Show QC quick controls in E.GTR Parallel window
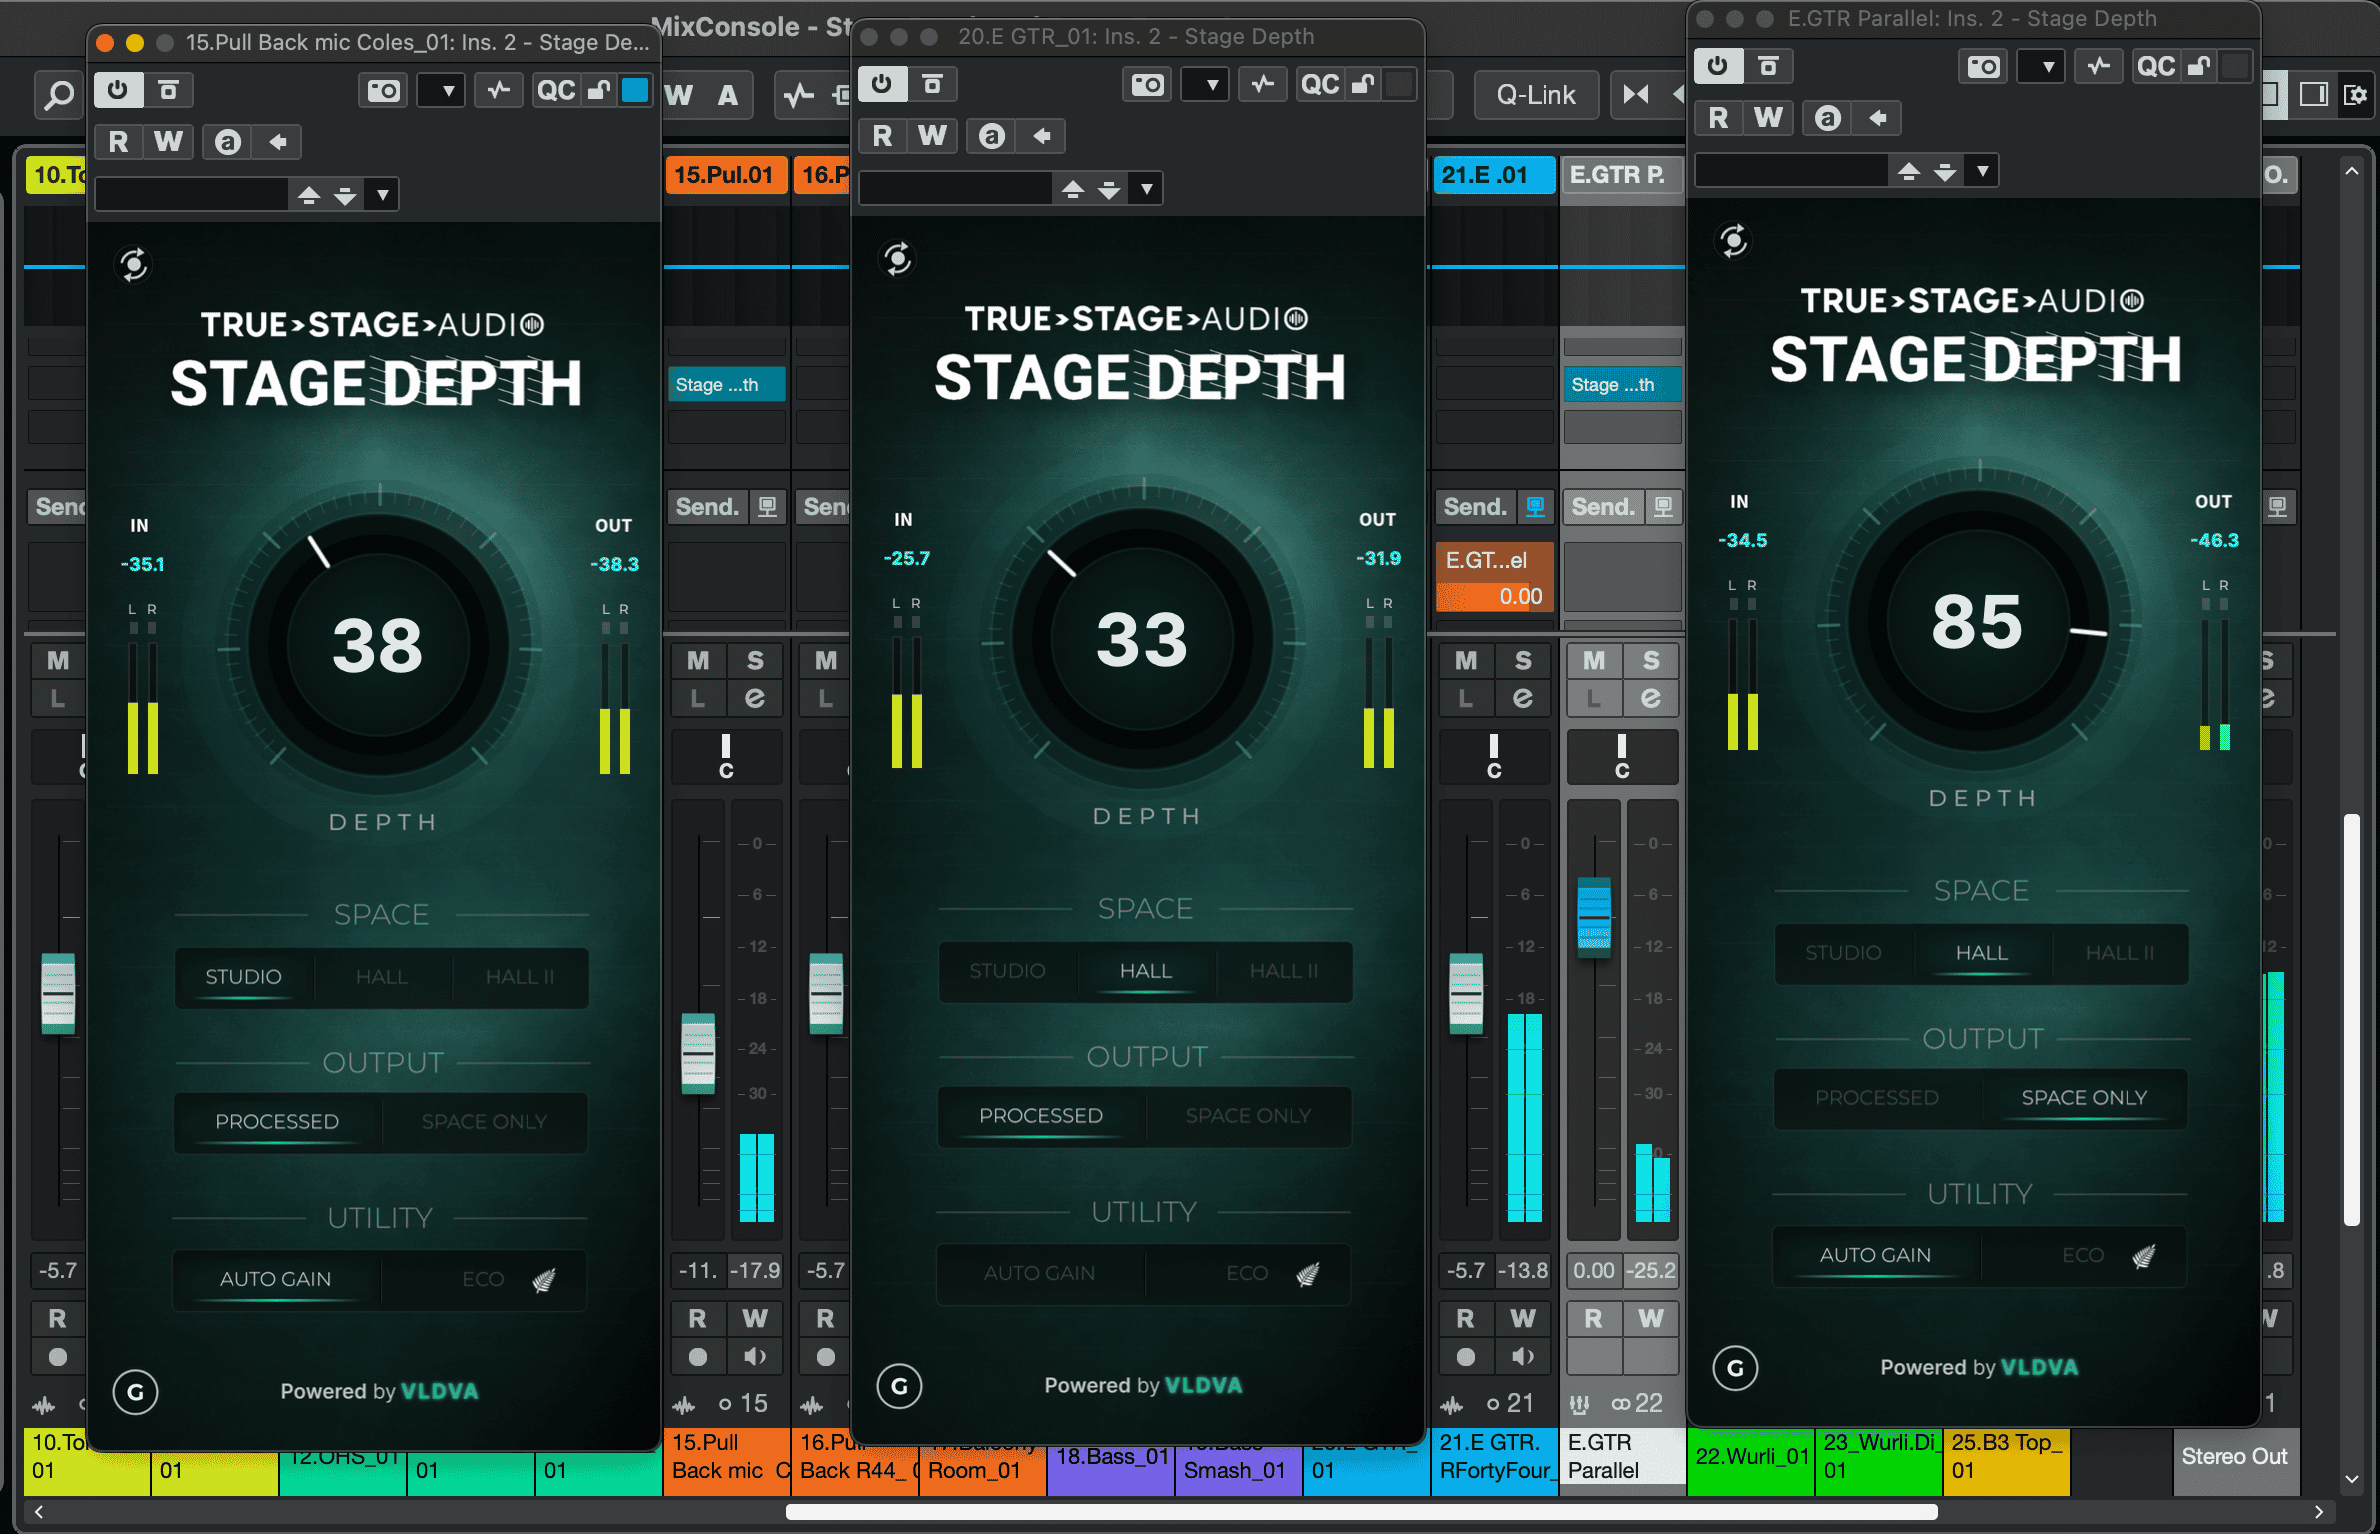2380x1534 pixels. coord(2155,67)
